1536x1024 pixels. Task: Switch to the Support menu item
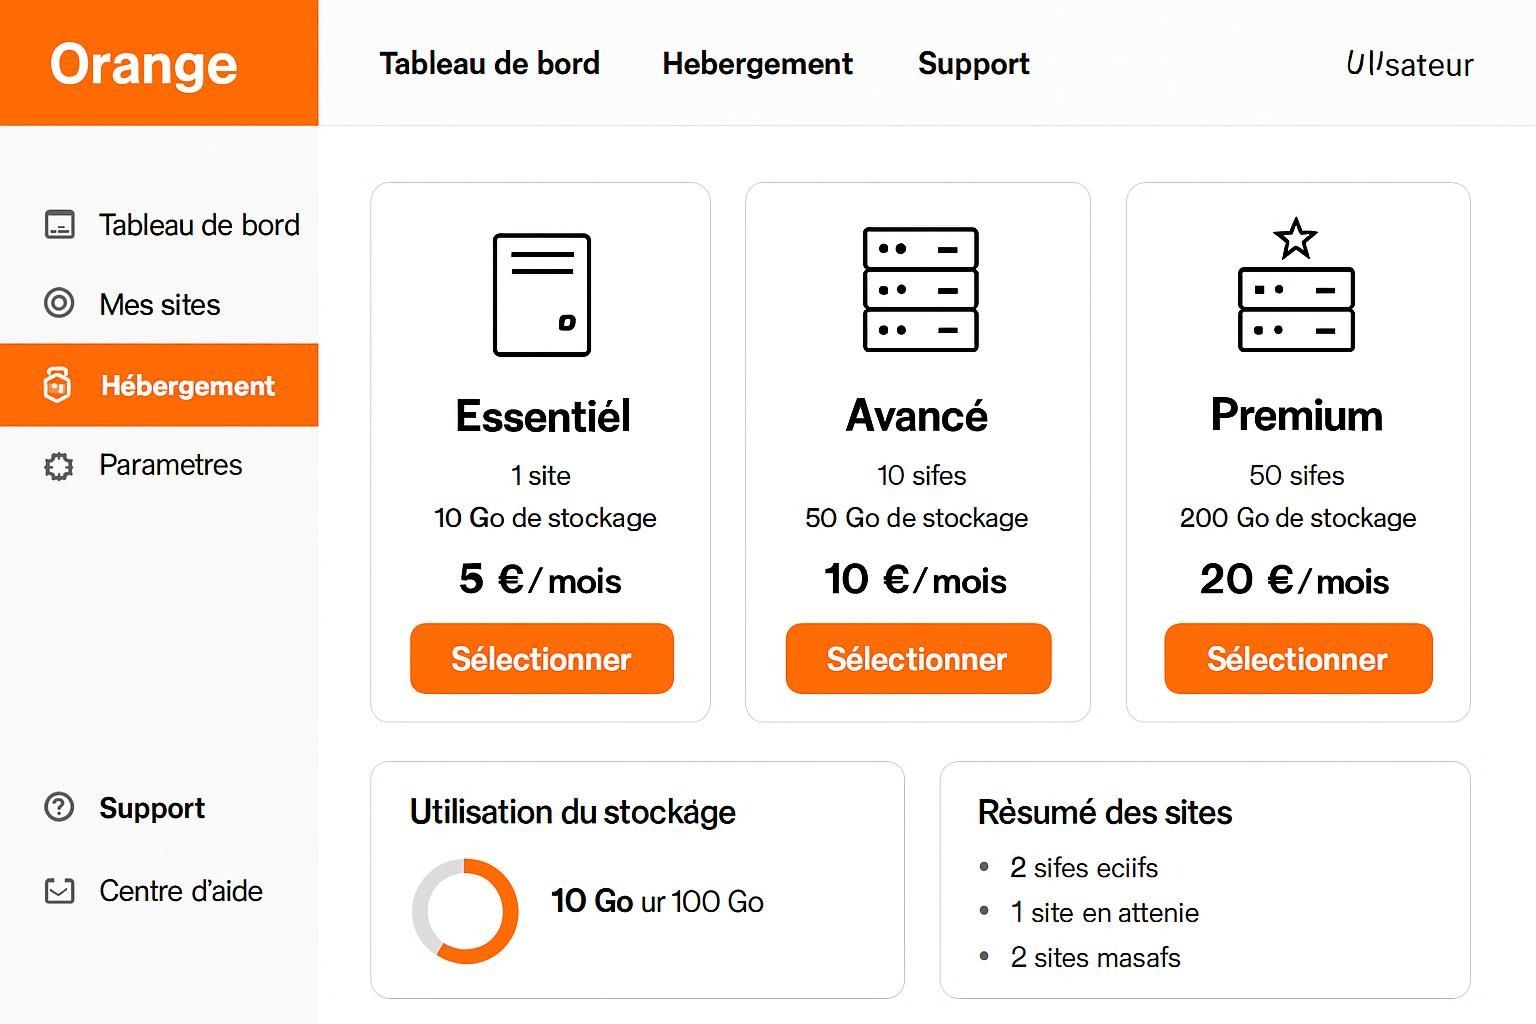point(972,64)
